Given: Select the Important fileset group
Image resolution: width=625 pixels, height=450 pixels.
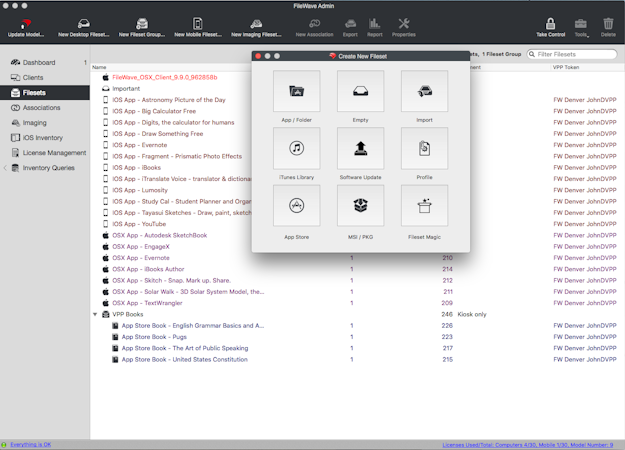Looking at the screenshot, I should (126, 88).
